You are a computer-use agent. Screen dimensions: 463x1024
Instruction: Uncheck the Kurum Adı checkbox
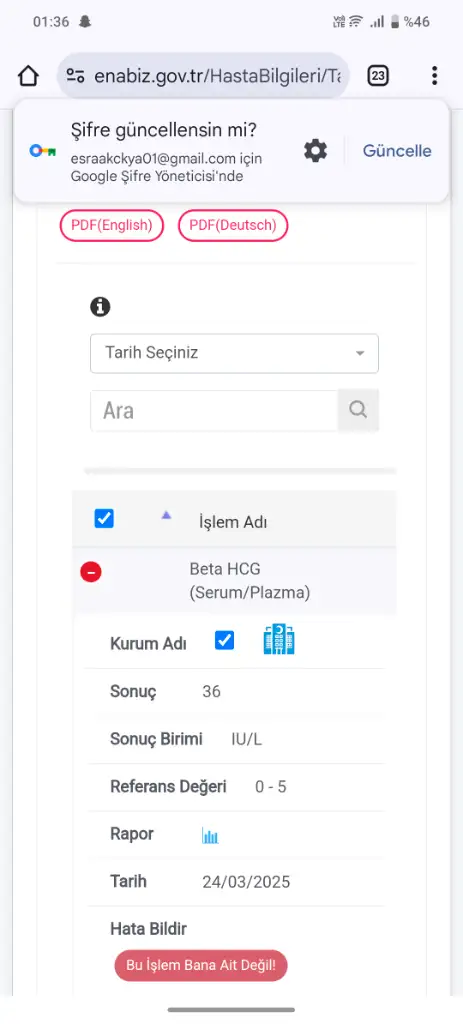tap(225, 641)
